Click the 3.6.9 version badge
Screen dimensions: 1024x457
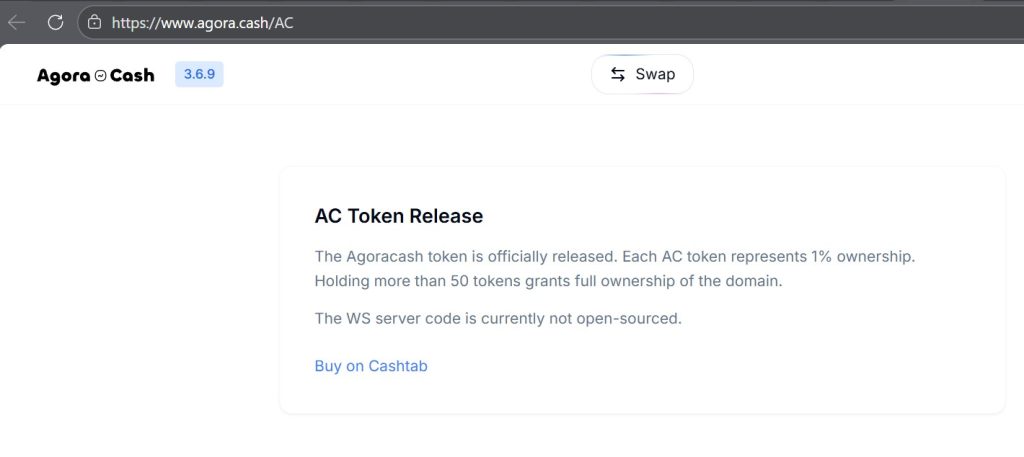(199, 75)
